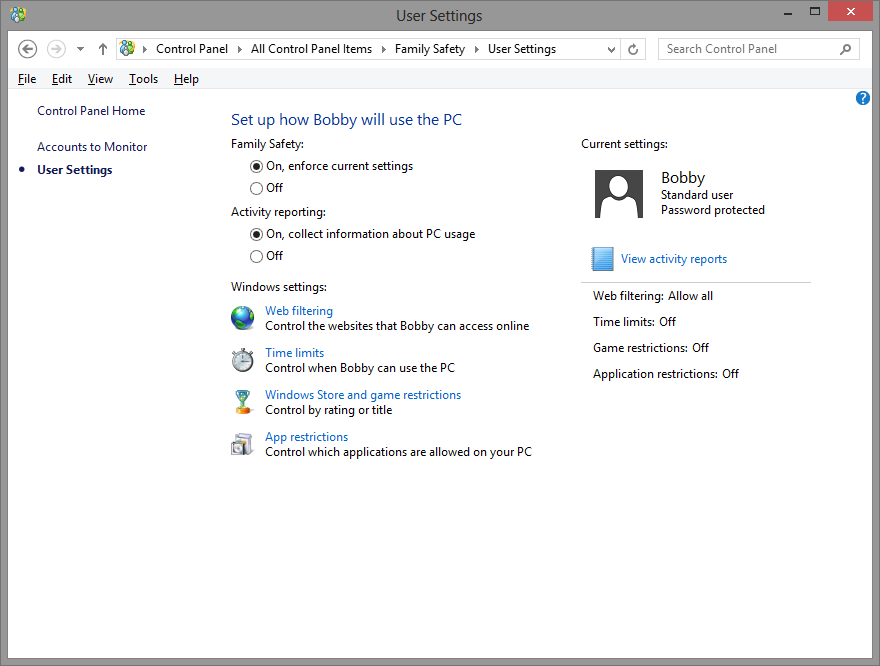Open the Time limits link
Screen dimensions: 880x666
(x=295, y=353)
